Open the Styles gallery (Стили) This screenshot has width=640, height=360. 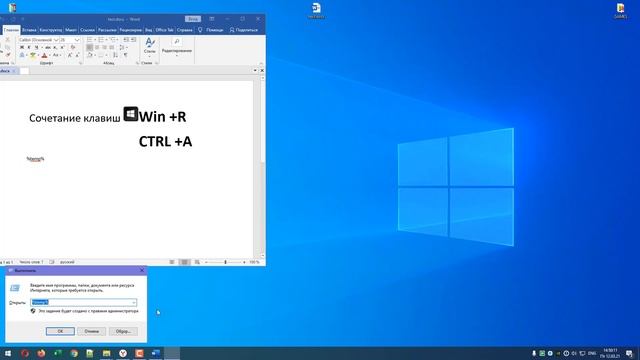pyautogui.click(x=150, y=46)
